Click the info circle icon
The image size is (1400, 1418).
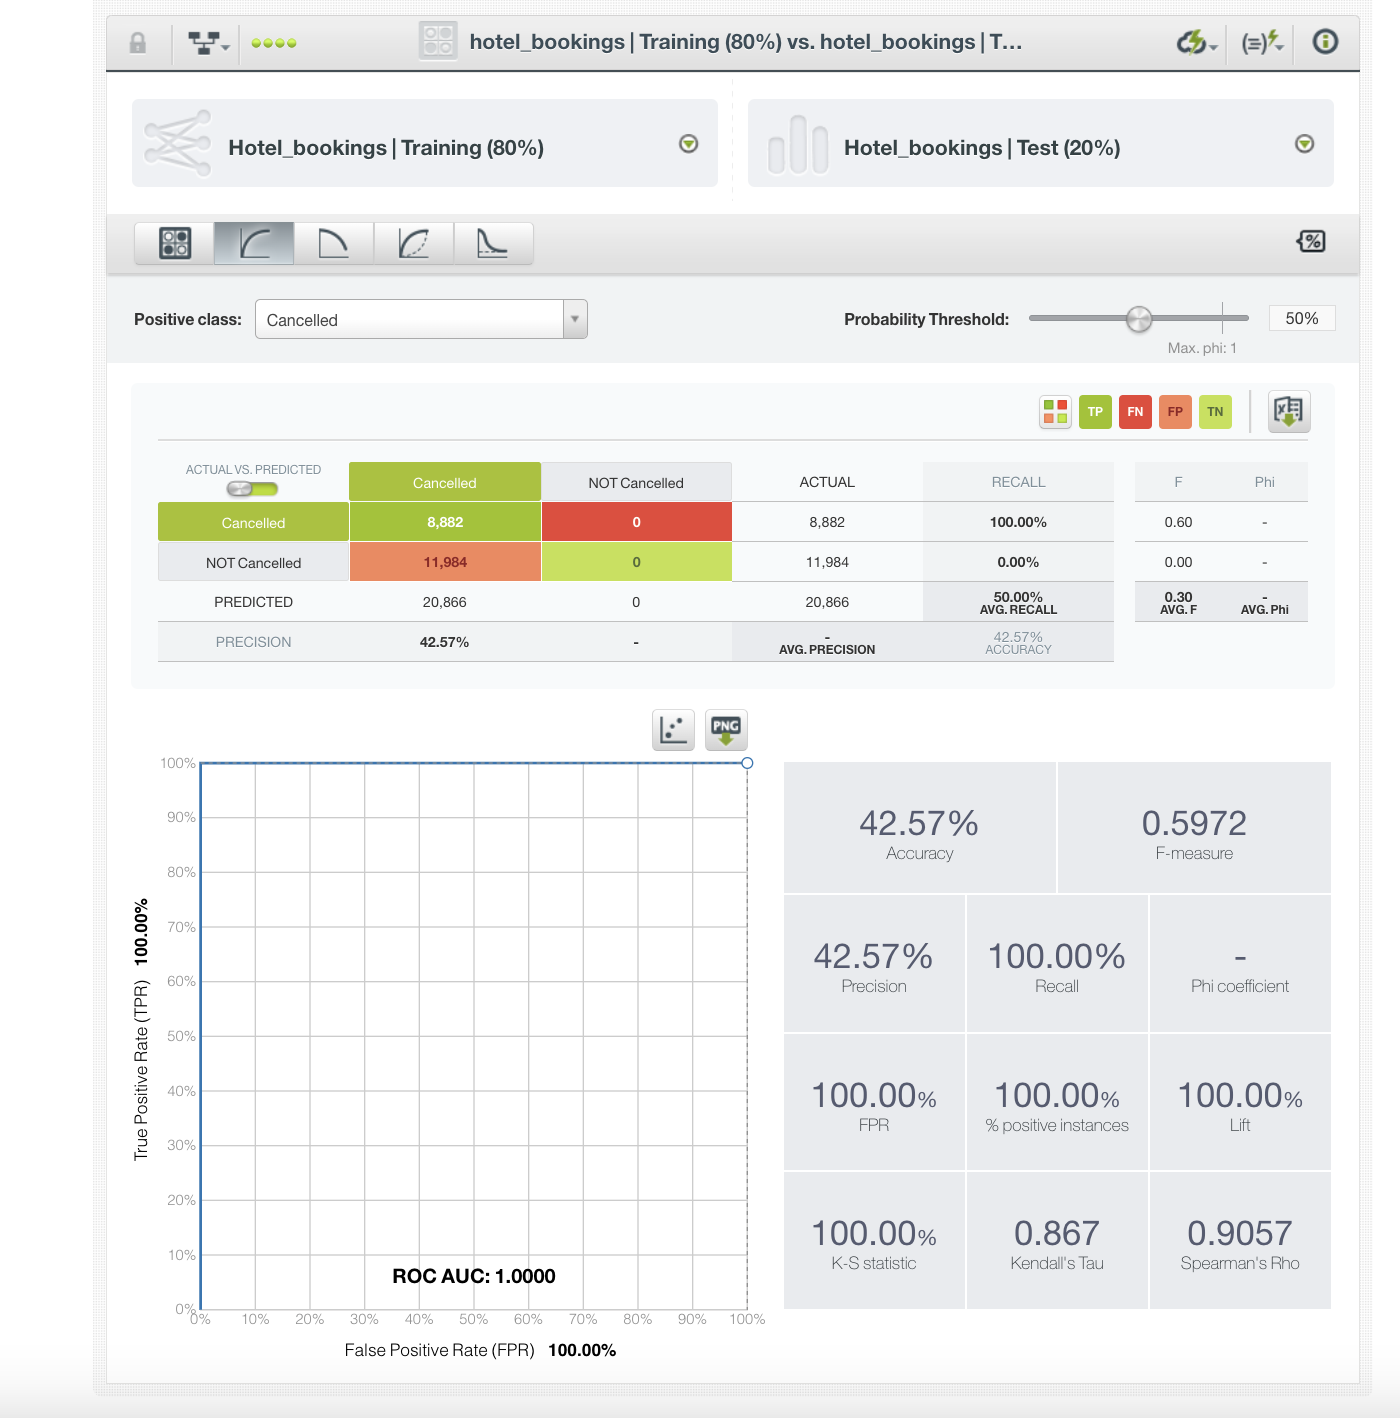(1325, 42)
